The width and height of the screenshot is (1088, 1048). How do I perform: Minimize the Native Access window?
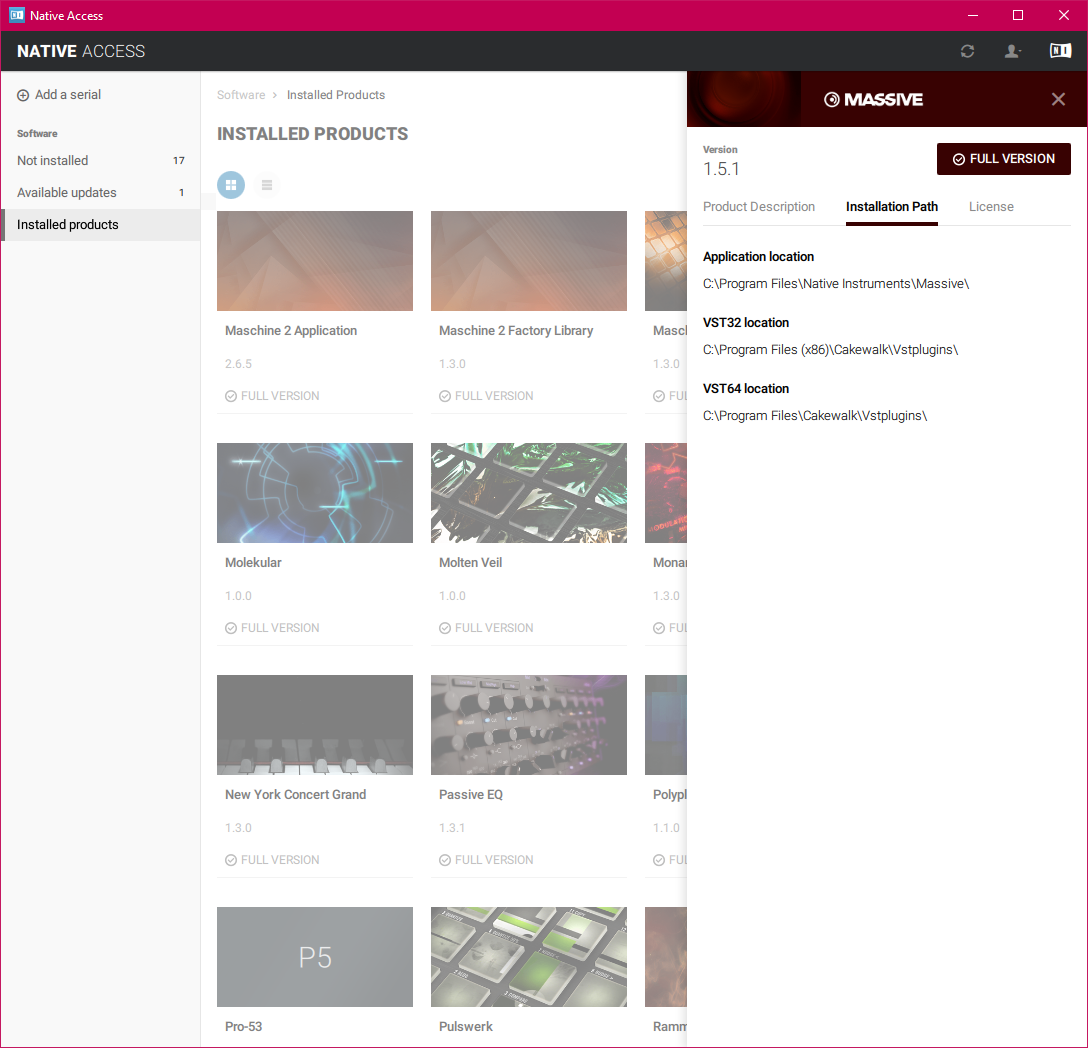(x=973, y=15)
